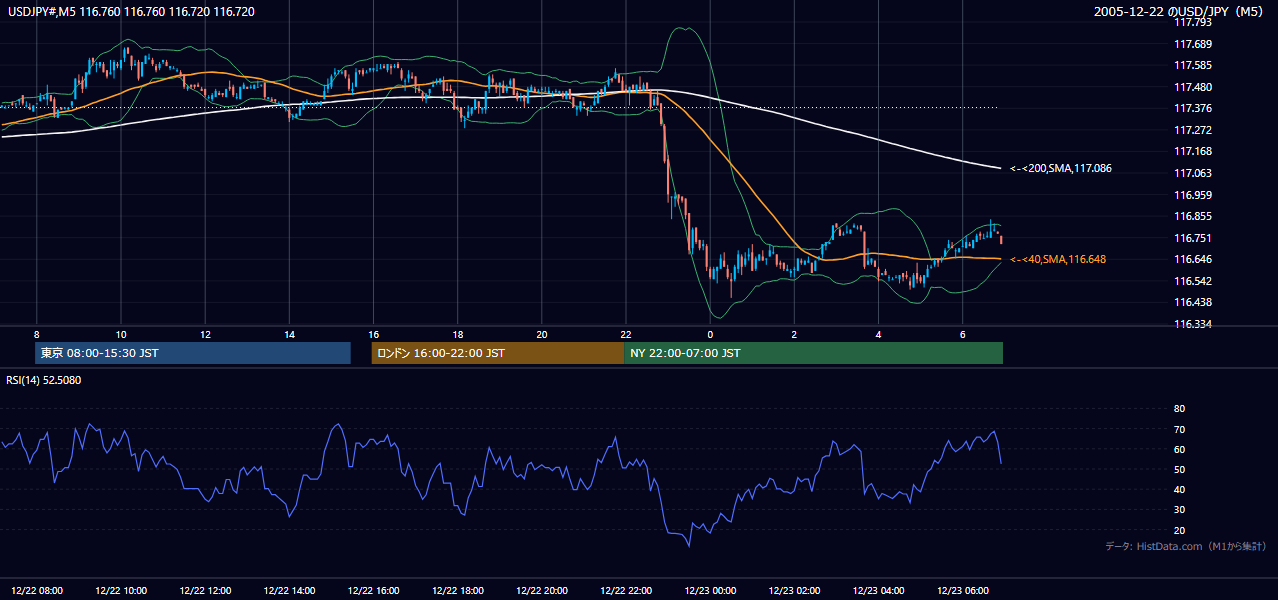Click the 12/22 12:00 time label
The height and width of the screenshot is (600, 1278).
click(205, 590)
